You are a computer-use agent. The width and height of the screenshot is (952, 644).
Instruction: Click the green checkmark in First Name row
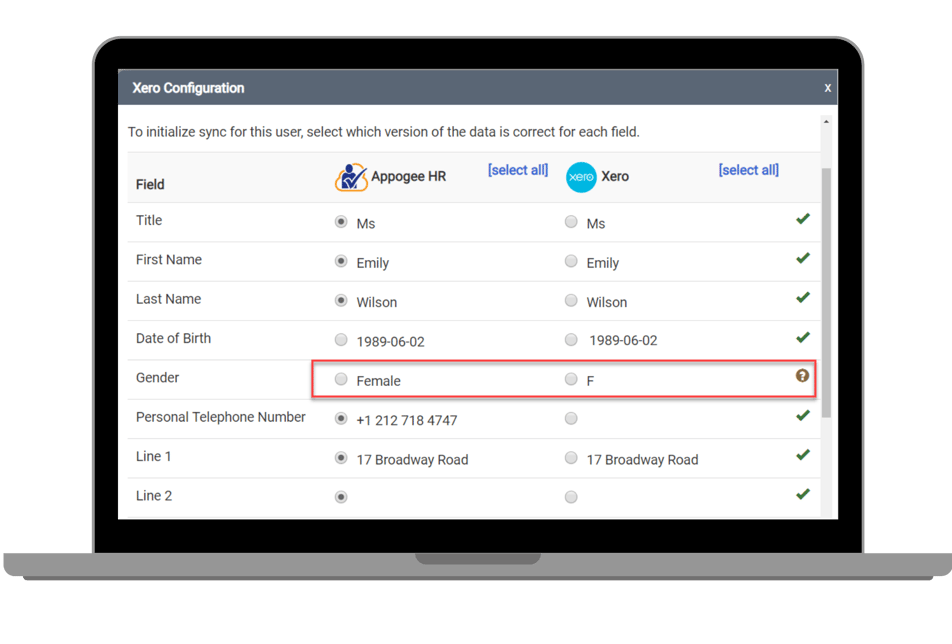tap(802, 258)
